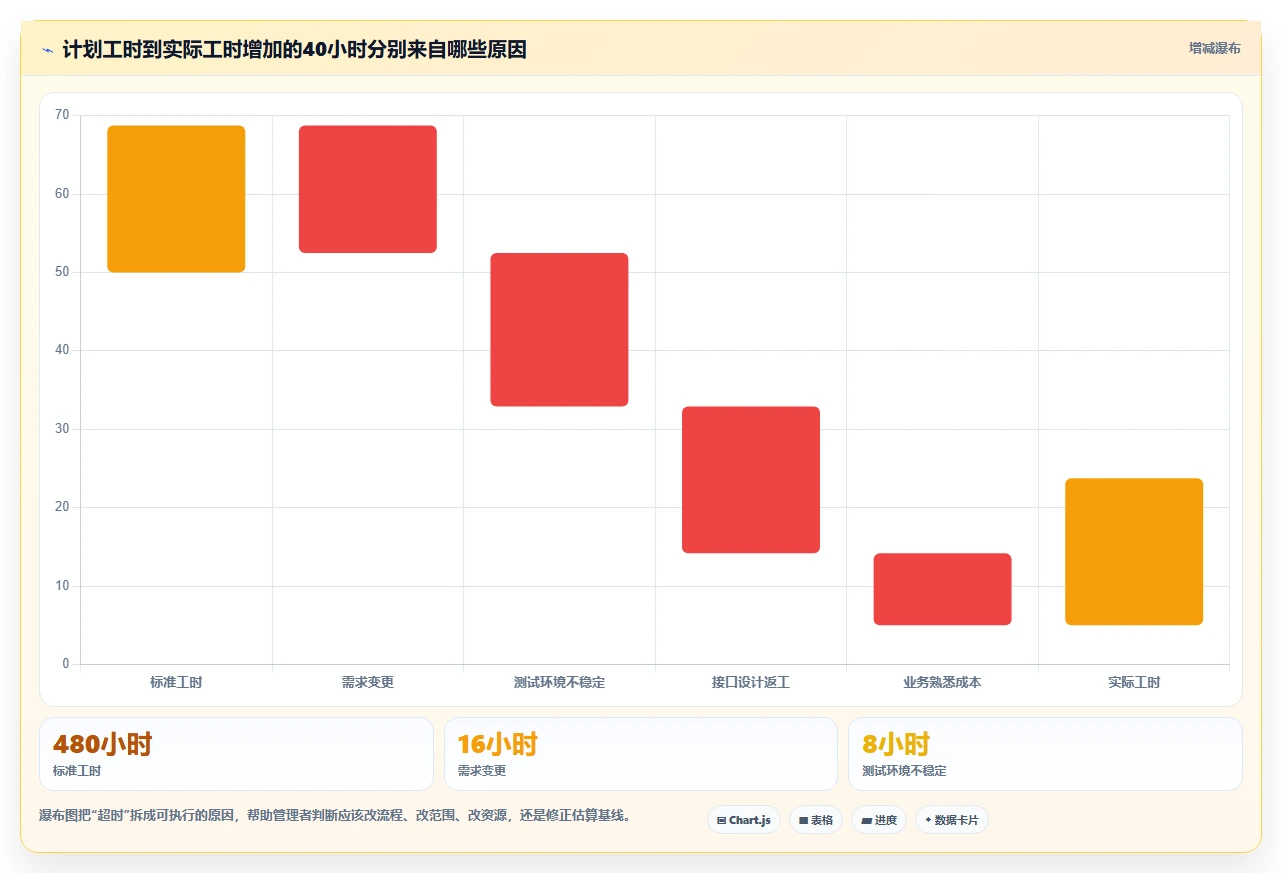Choose the 数据卡片 chip
Image resolution: width=1282 pixels, height=873 pixels.
click(952, 820)
